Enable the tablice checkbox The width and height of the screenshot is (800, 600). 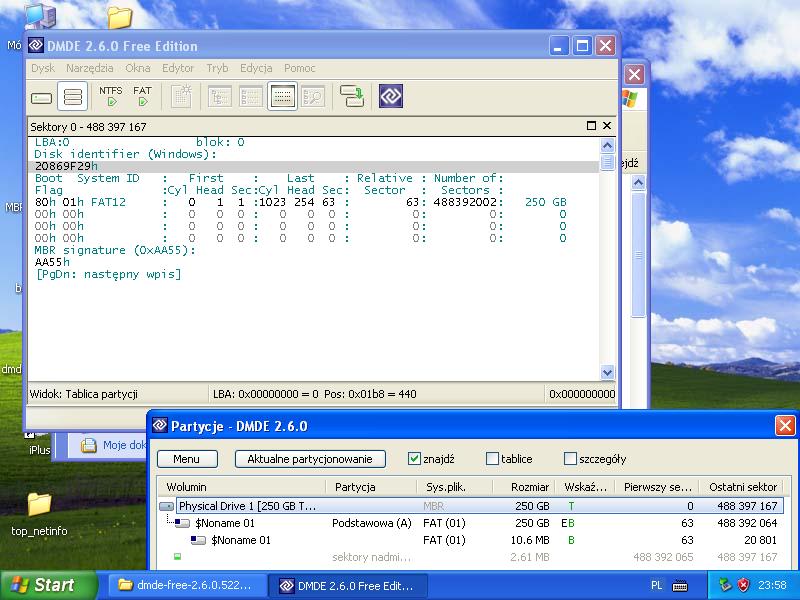492,459
